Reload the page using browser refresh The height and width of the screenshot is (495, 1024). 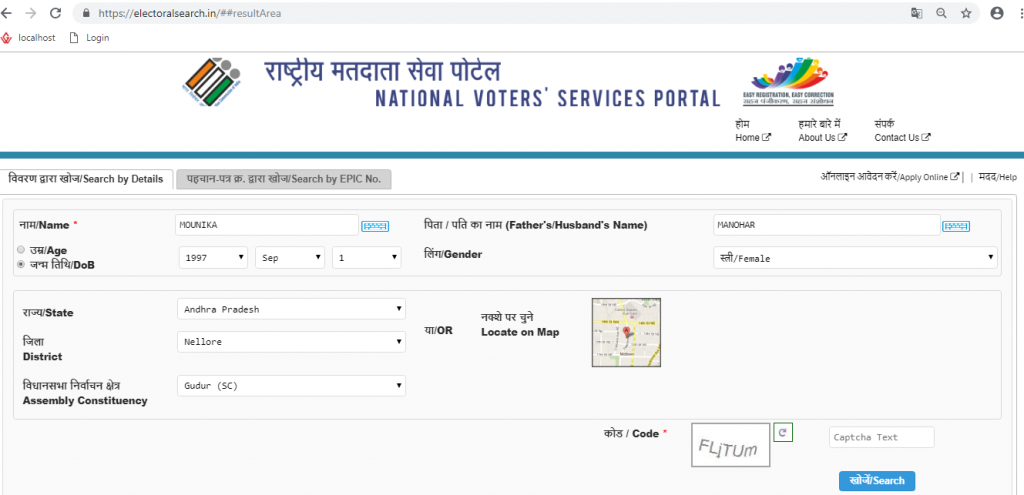click(56, 12)
